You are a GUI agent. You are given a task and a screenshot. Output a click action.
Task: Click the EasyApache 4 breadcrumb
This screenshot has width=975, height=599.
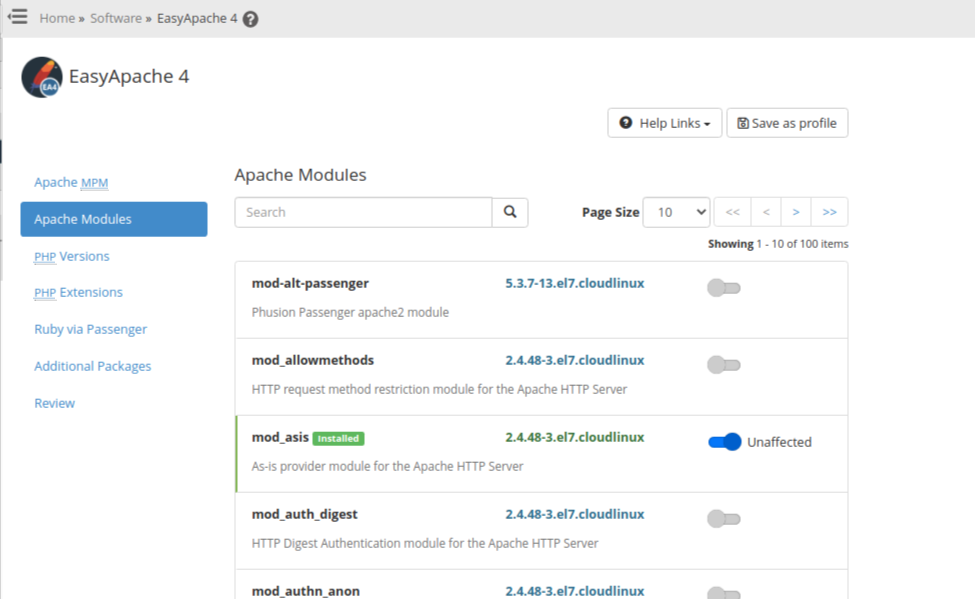pos(197,19)
